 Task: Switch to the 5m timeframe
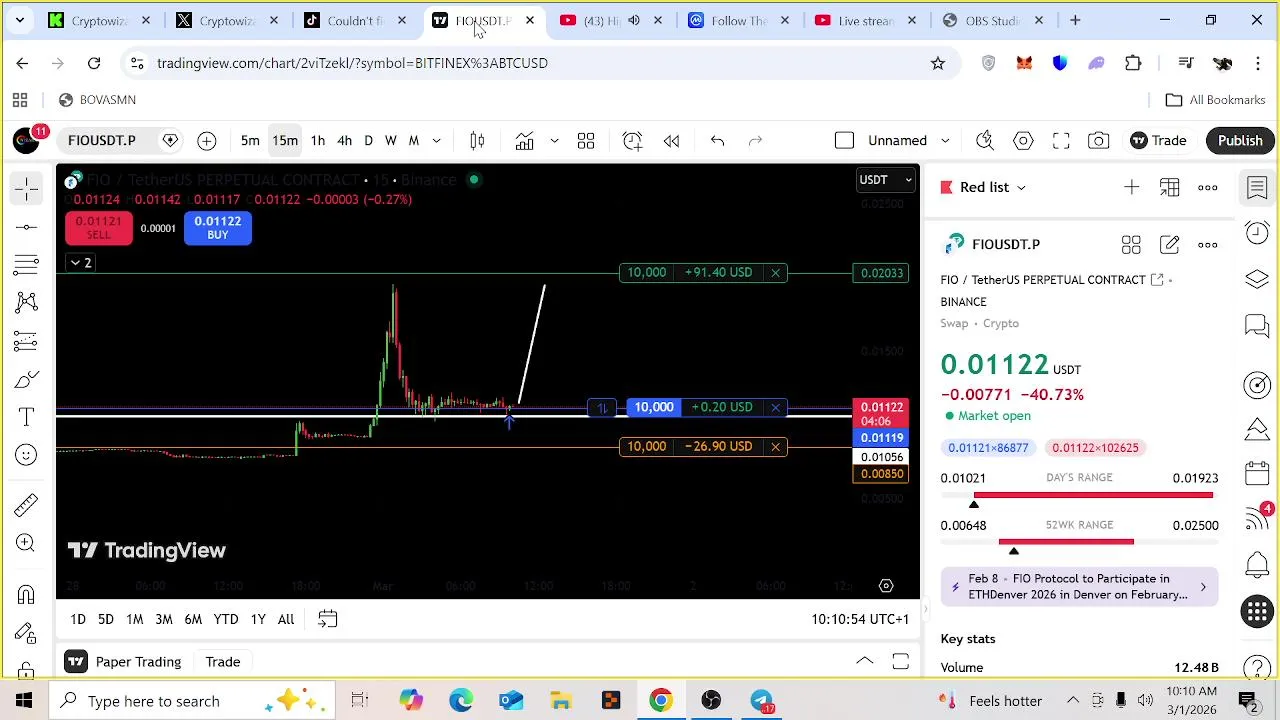250,141
